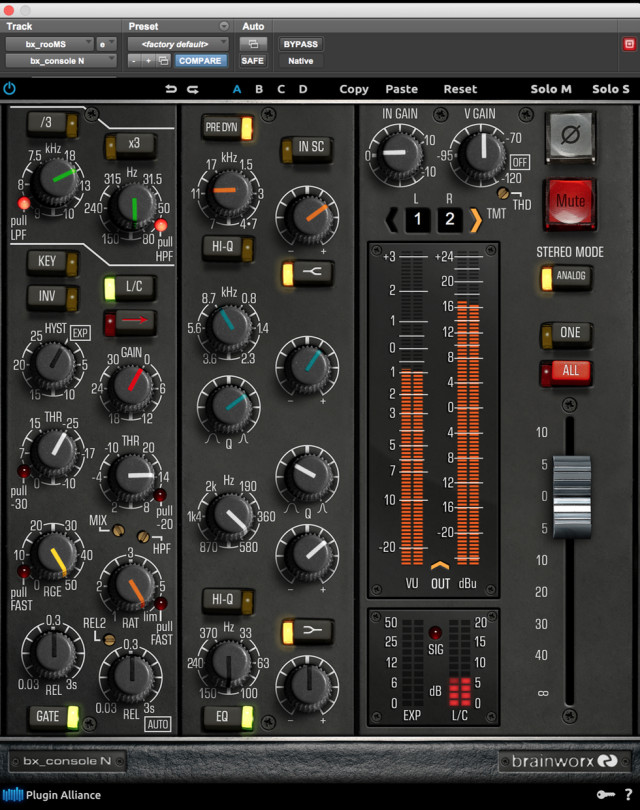The image size is (640, 810).
Task: Select settings bank D
Action: [303, 89]
